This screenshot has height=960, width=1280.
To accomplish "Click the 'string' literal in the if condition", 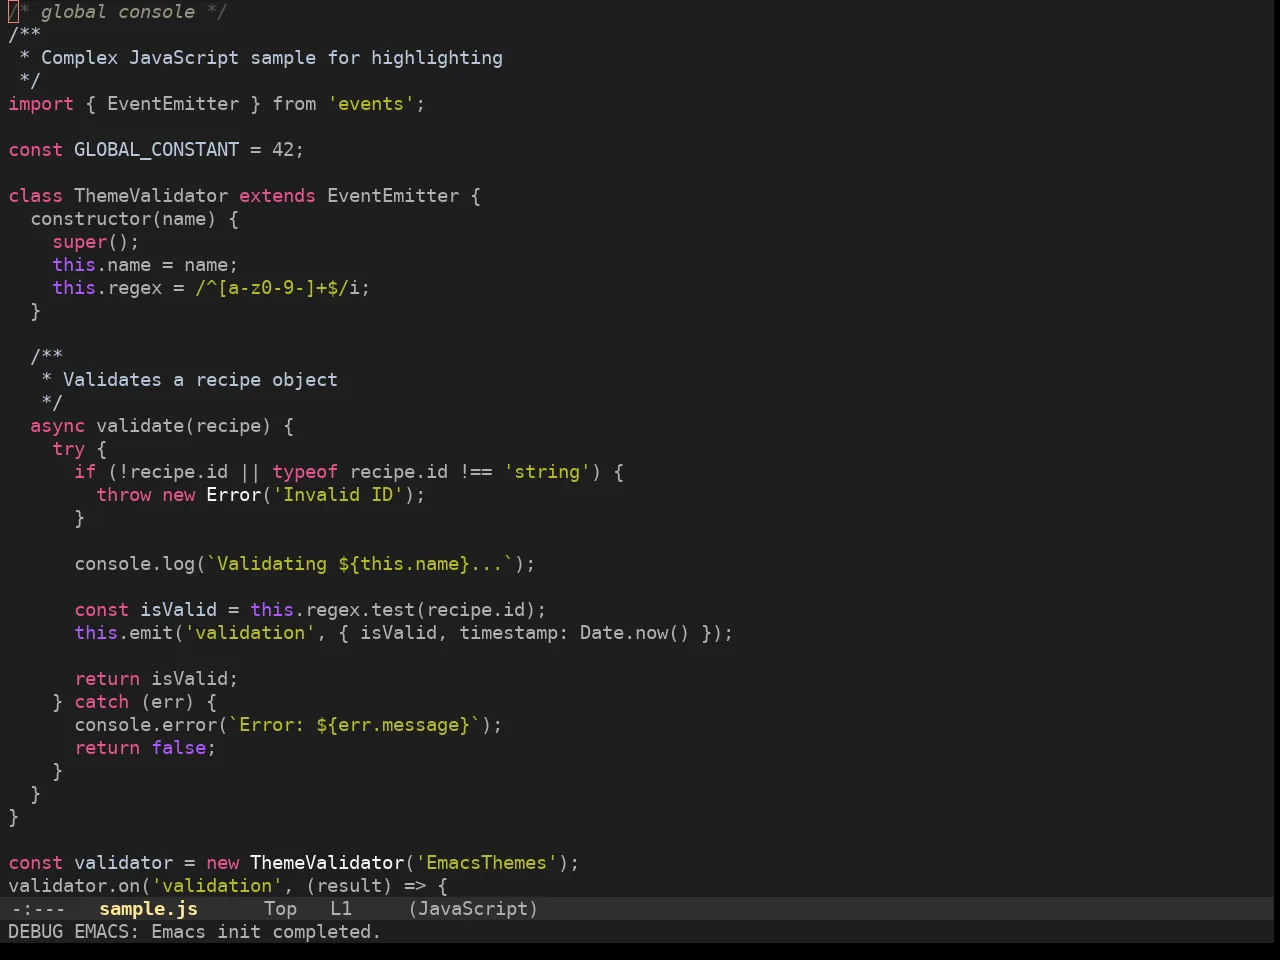I will point(547,472).
